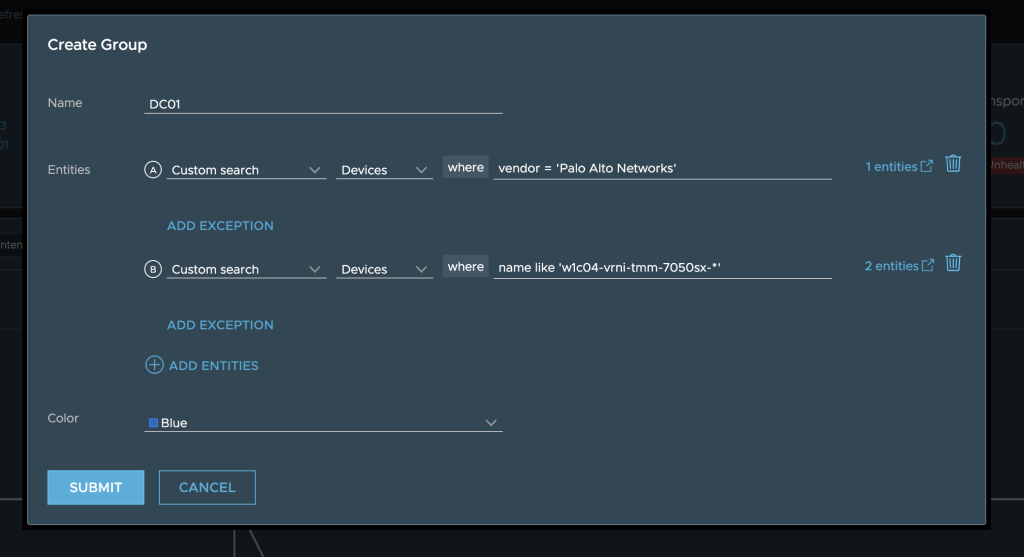View the 1 entities link

click(x=891, y=167)
